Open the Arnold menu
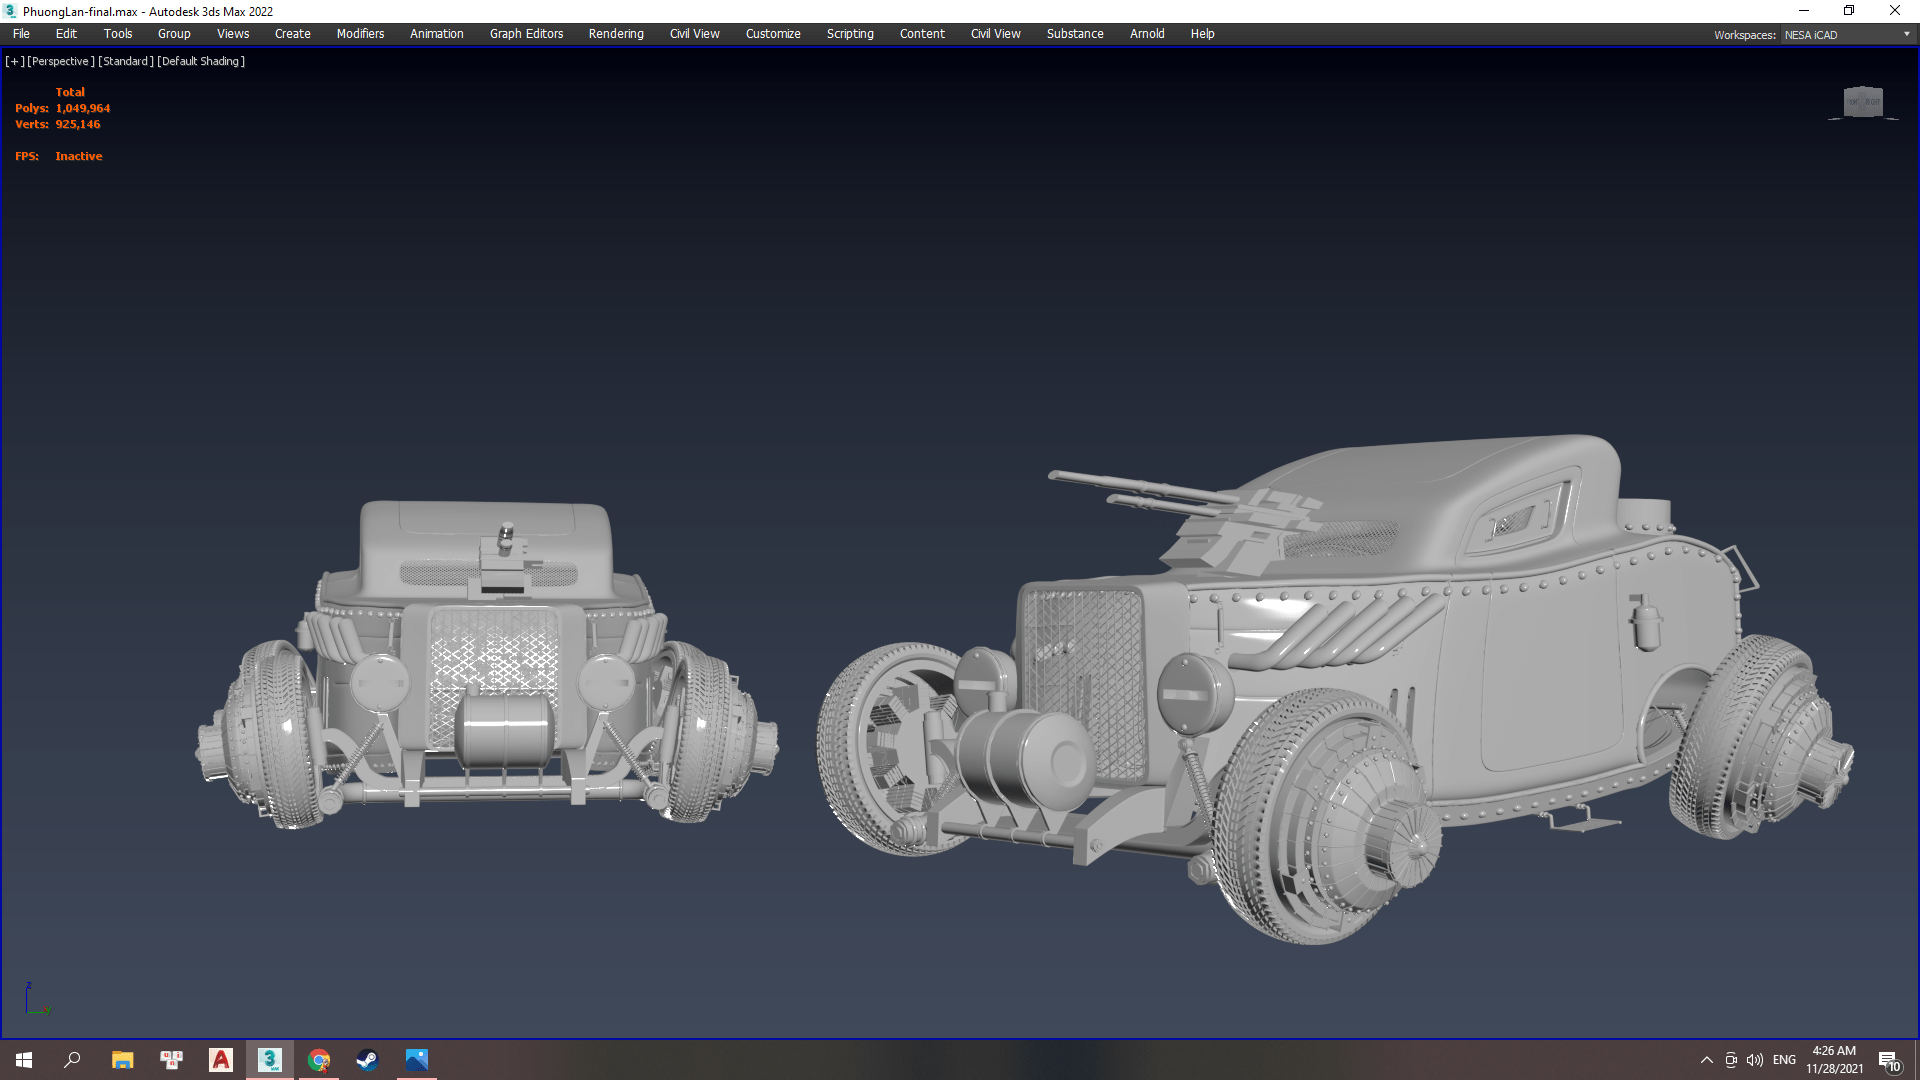Viewport: 1920px width, 1080px height. 1146,34
